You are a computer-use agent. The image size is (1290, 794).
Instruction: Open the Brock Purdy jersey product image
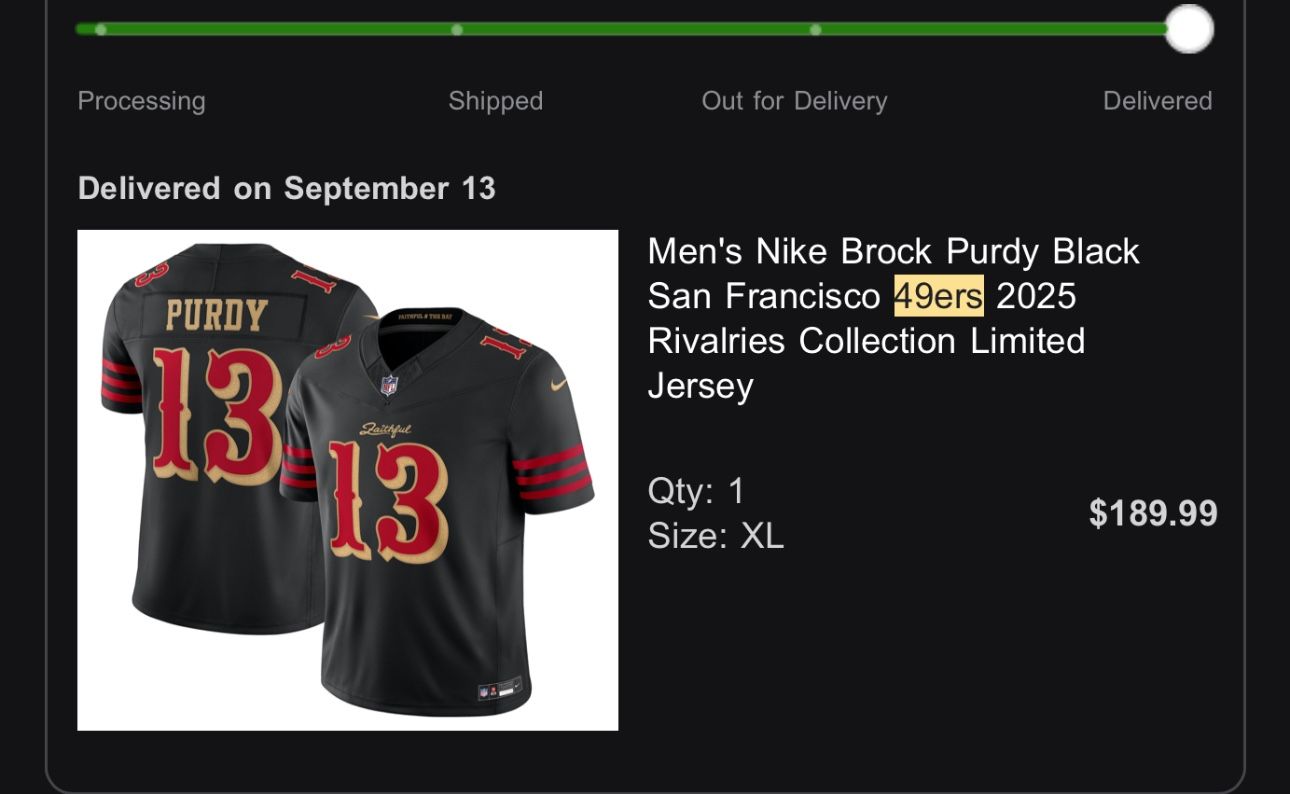pos(347,480)
